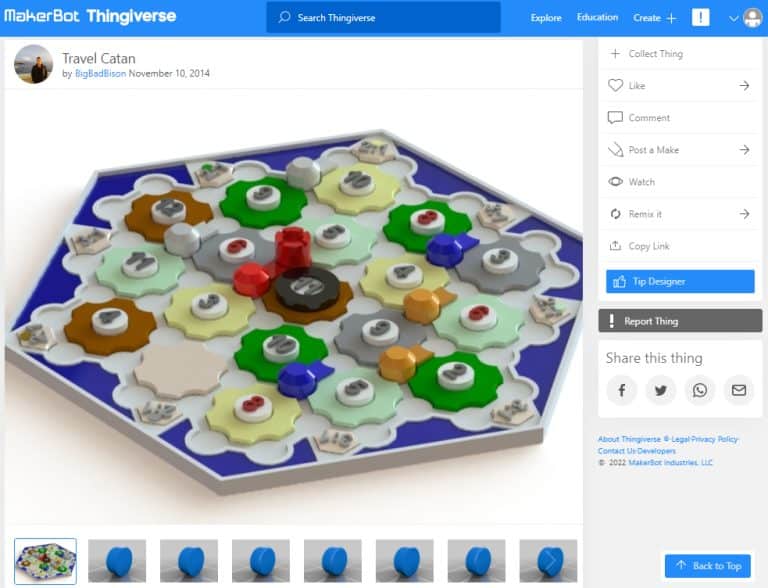Share by email envelope icon

pyautogui.click(x=739, y=390)
